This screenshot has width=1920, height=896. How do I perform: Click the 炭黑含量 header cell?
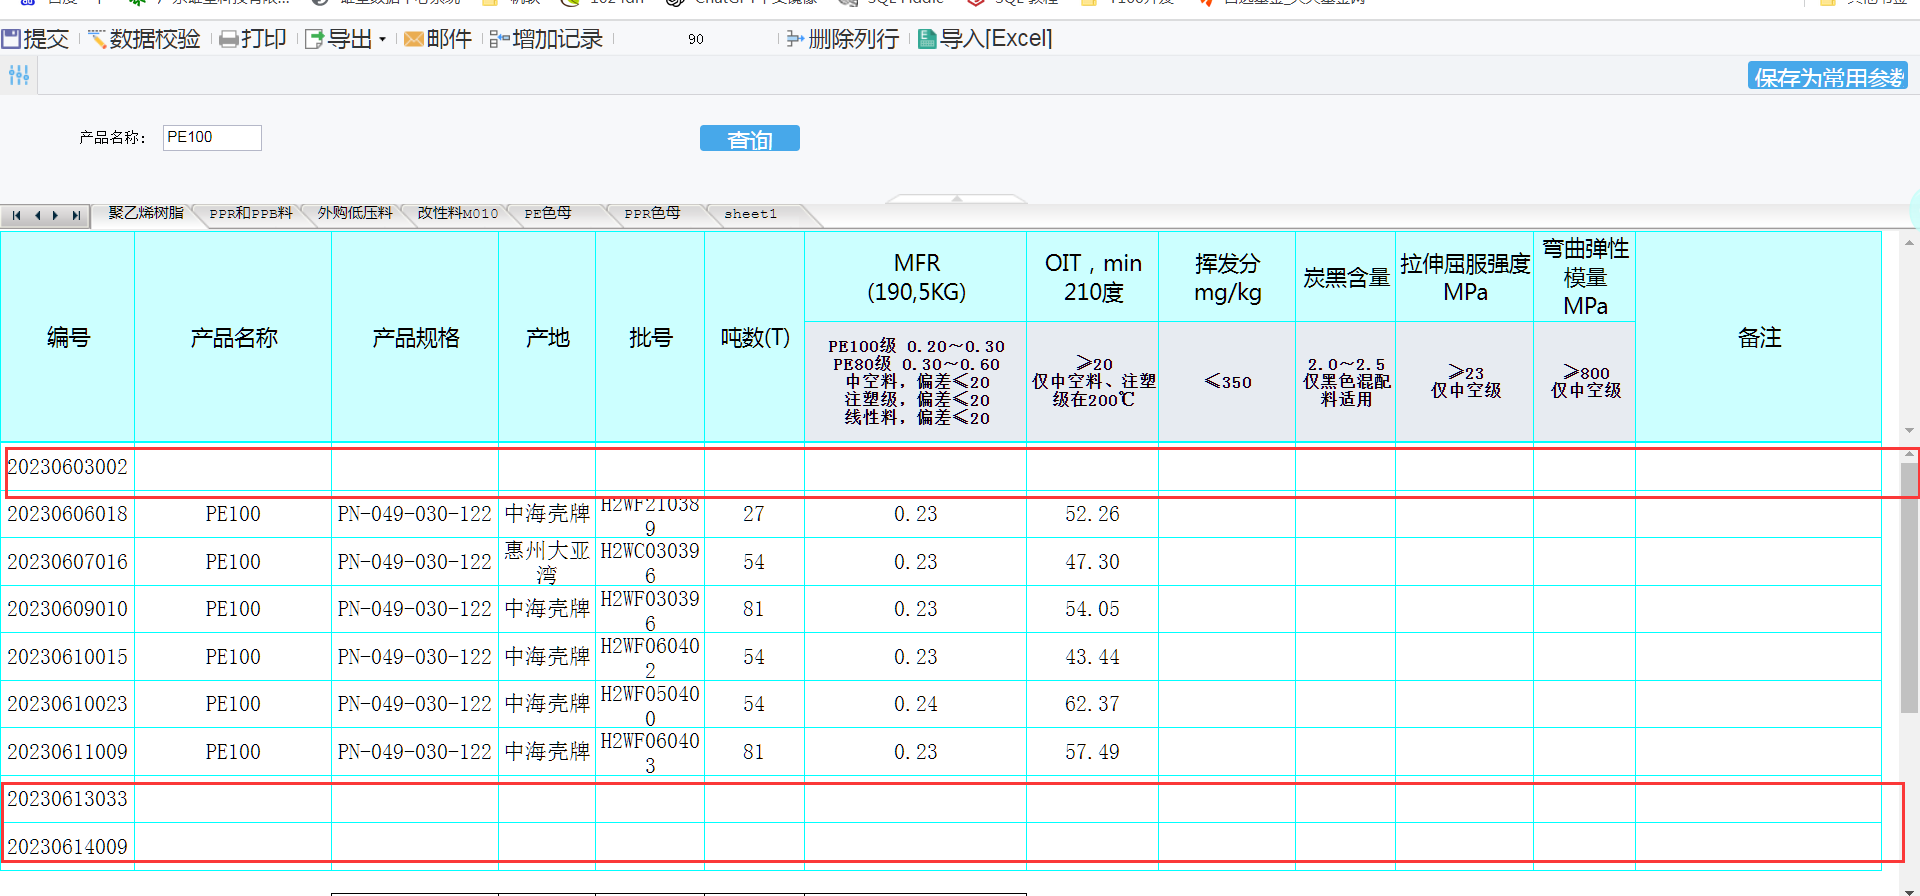tap(1346, 277)
